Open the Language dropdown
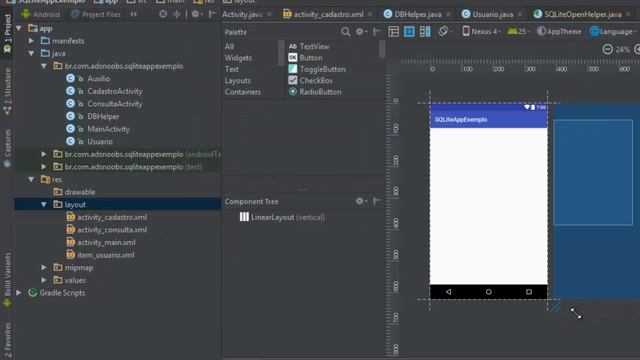640x360 pixels. click(x=613, y=31)
